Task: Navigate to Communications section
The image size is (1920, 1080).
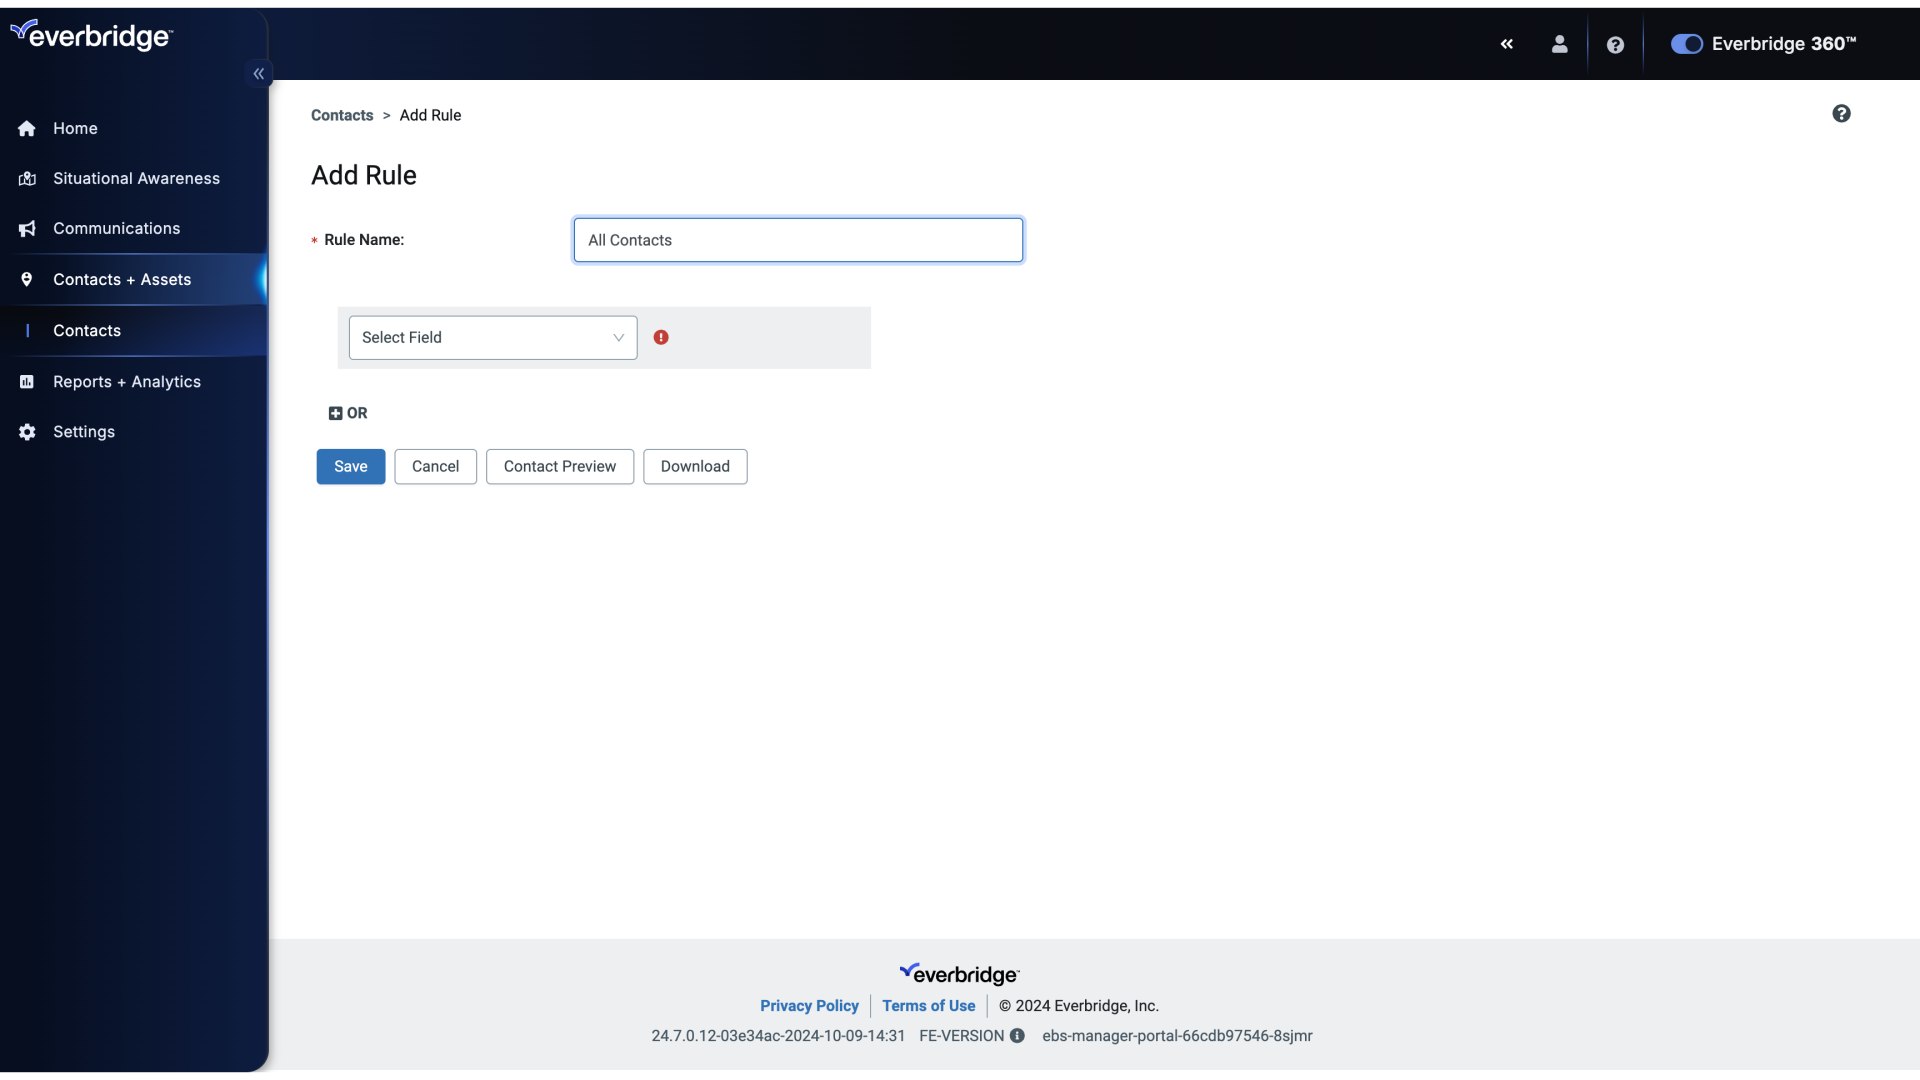Action: point(116,228)
